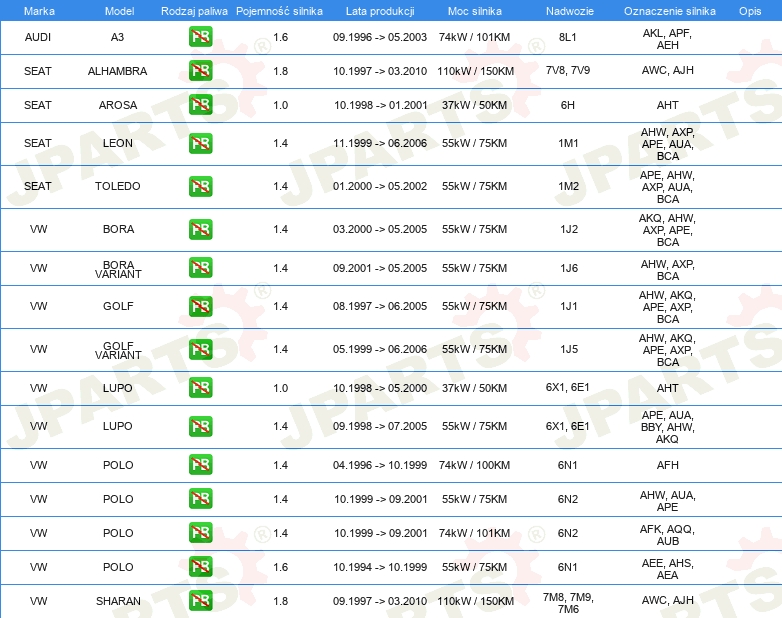Click the Moc silnika column header
This screenshot has width=782, height=618.
coord(474,11)
